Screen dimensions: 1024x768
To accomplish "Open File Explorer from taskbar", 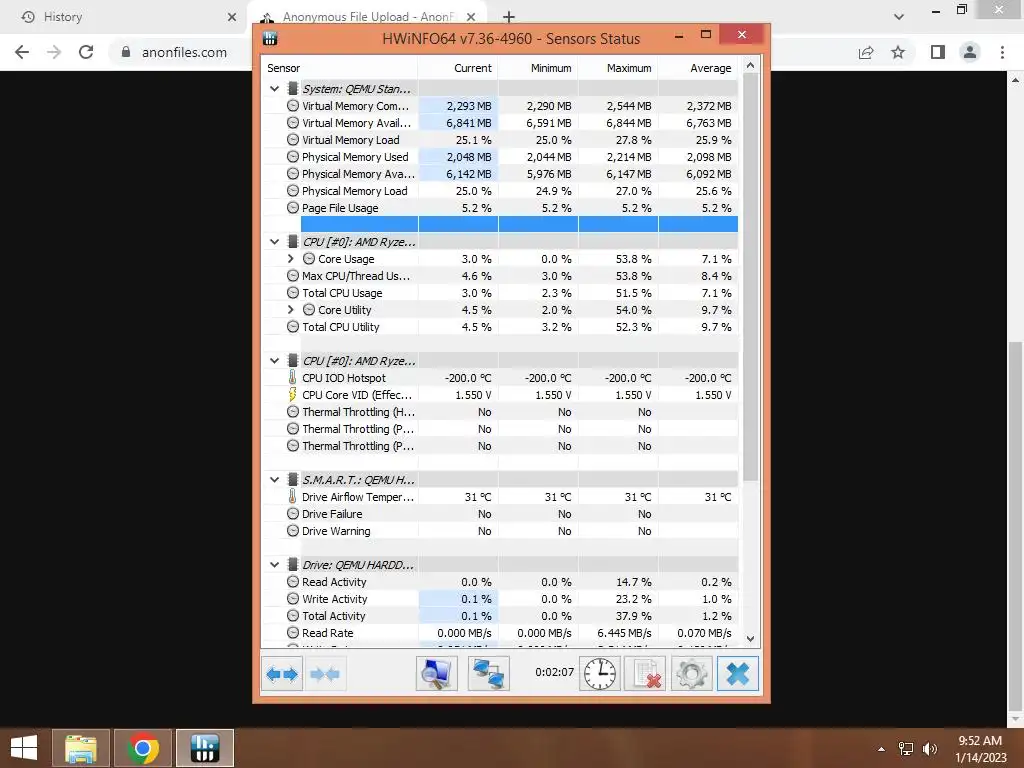I will tap(81, 748).
